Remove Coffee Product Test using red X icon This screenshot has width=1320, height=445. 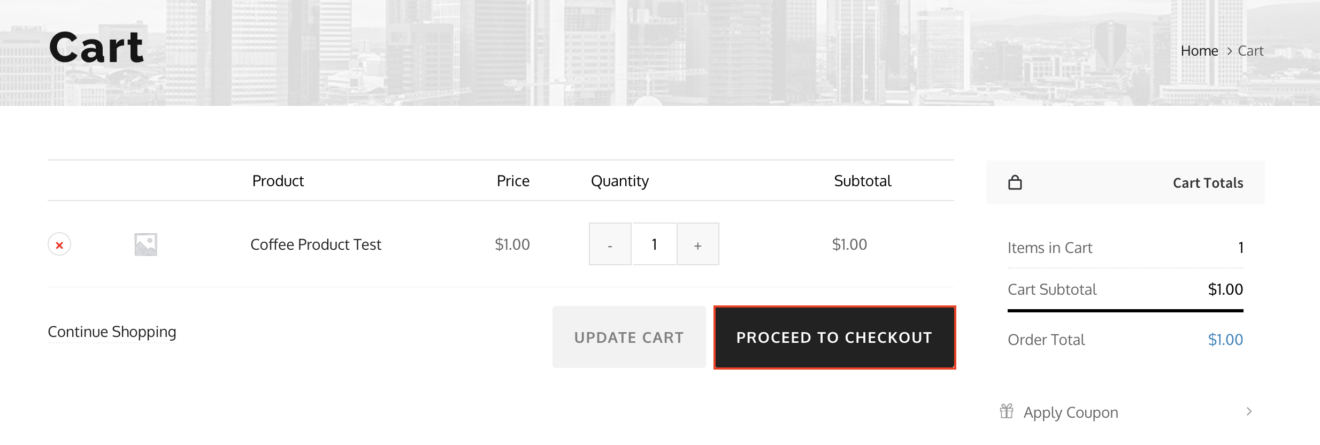point(59,244)
